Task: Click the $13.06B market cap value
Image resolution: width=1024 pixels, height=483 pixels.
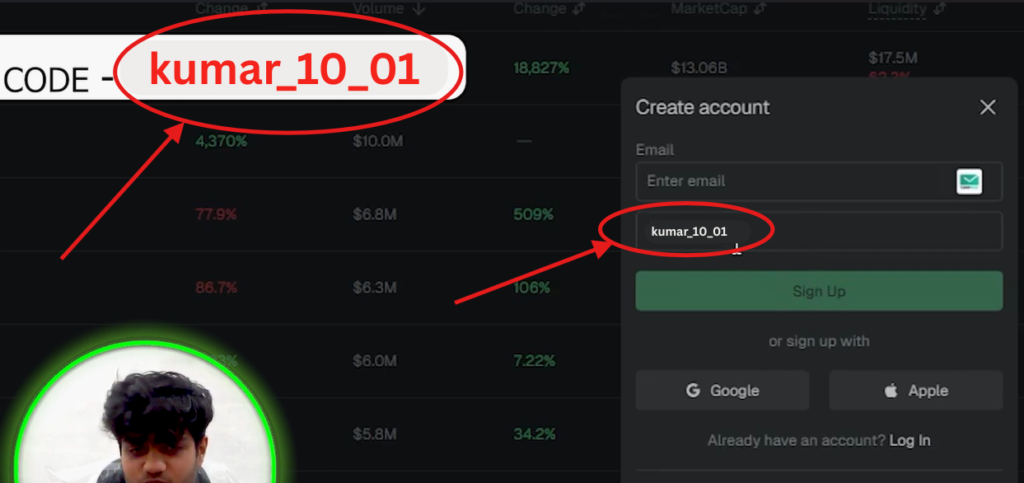Action: (699, 68)
